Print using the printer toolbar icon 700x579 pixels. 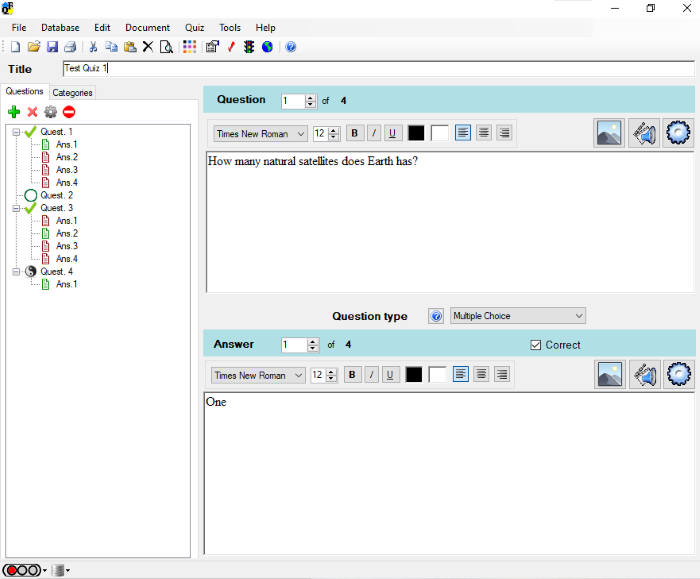click(71, 47)
